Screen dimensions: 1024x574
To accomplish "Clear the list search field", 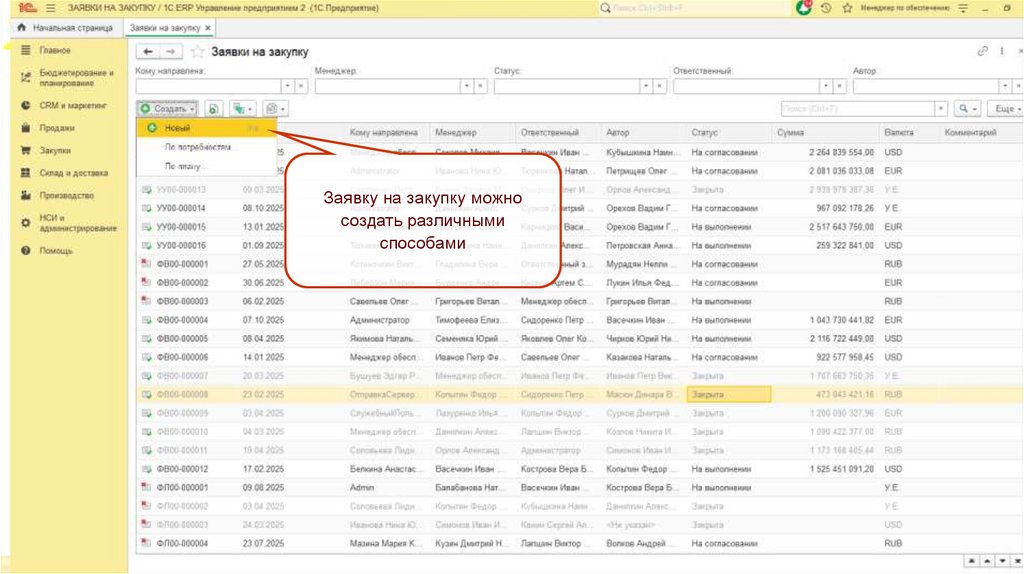I will pyautogui.click(x=941, y=108).
